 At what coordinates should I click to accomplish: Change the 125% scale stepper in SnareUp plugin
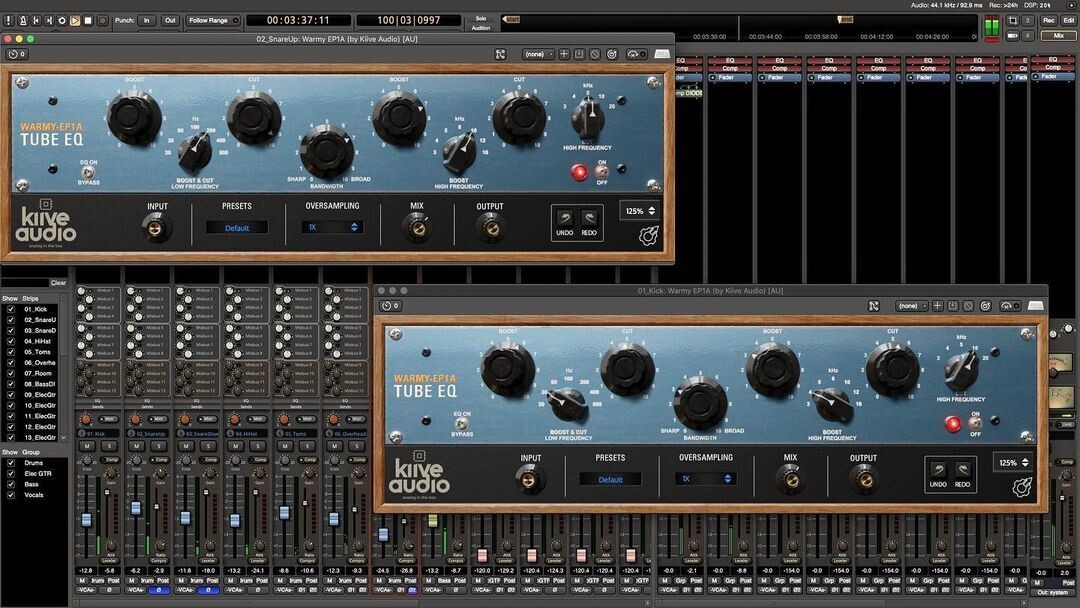point(640,211)
